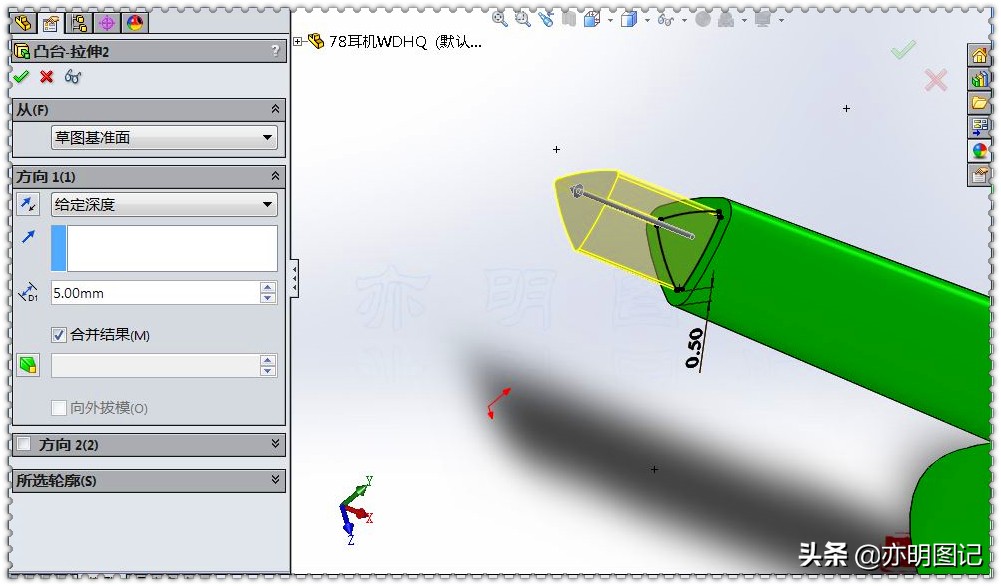This screenshot has width=1001, height=586.
Task: Uncheck the 合并结果 merge result checkbox
Action: point(59,335)
